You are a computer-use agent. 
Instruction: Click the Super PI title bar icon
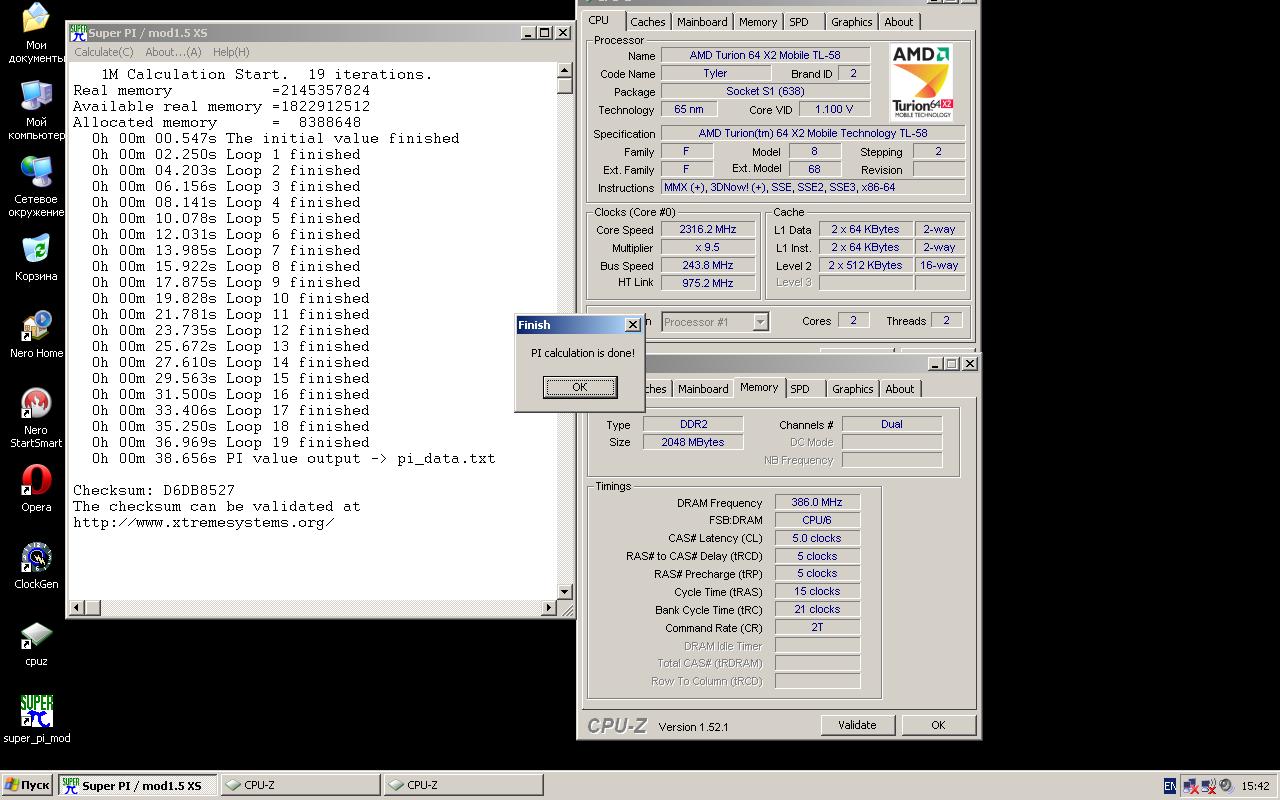77,33
